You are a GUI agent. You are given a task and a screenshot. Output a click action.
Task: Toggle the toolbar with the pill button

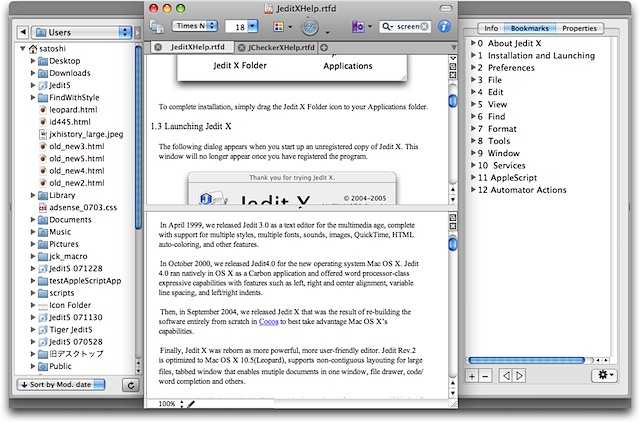(x=446, y=8)
